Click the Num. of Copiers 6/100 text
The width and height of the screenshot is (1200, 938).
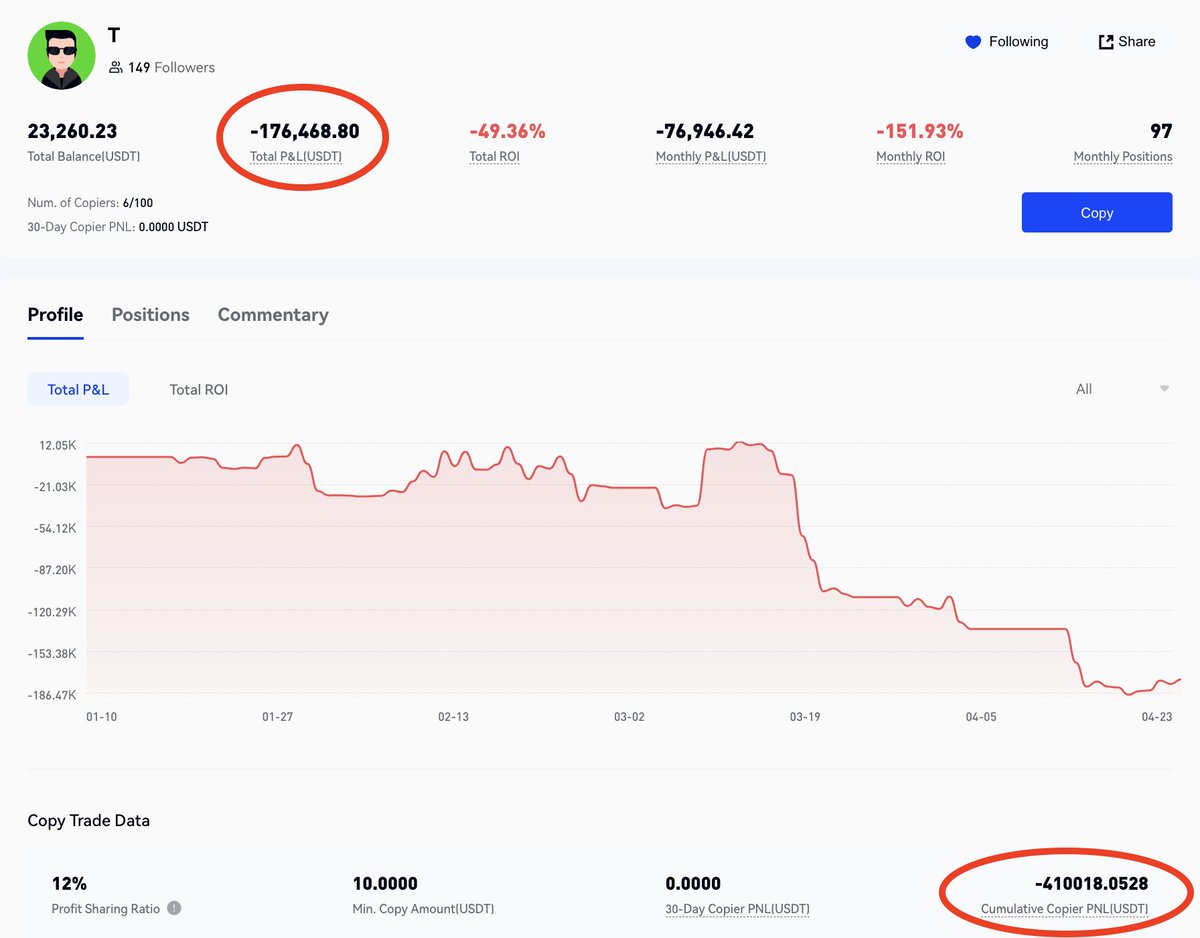(90, 203)
